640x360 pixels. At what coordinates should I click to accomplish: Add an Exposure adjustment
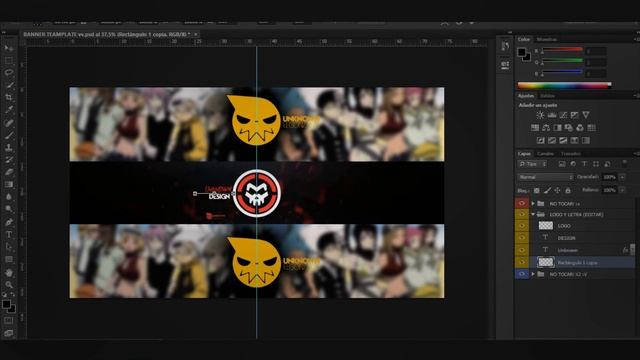pos(575,115)
